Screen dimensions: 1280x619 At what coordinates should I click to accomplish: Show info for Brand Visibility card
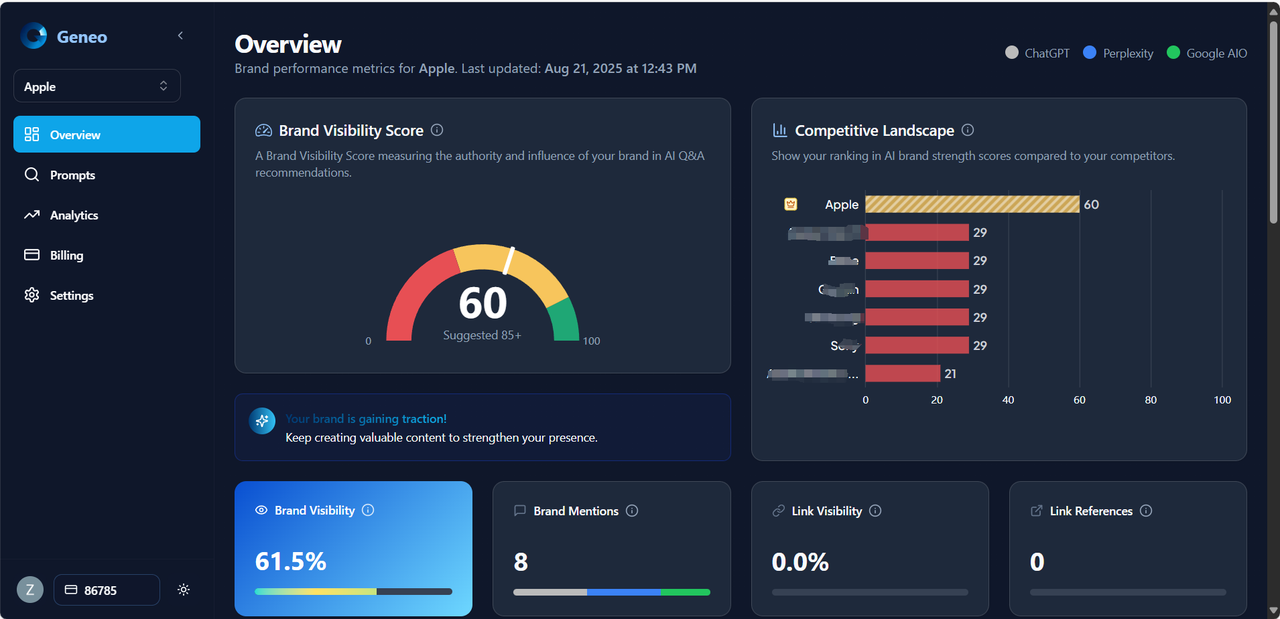point(368,510)
